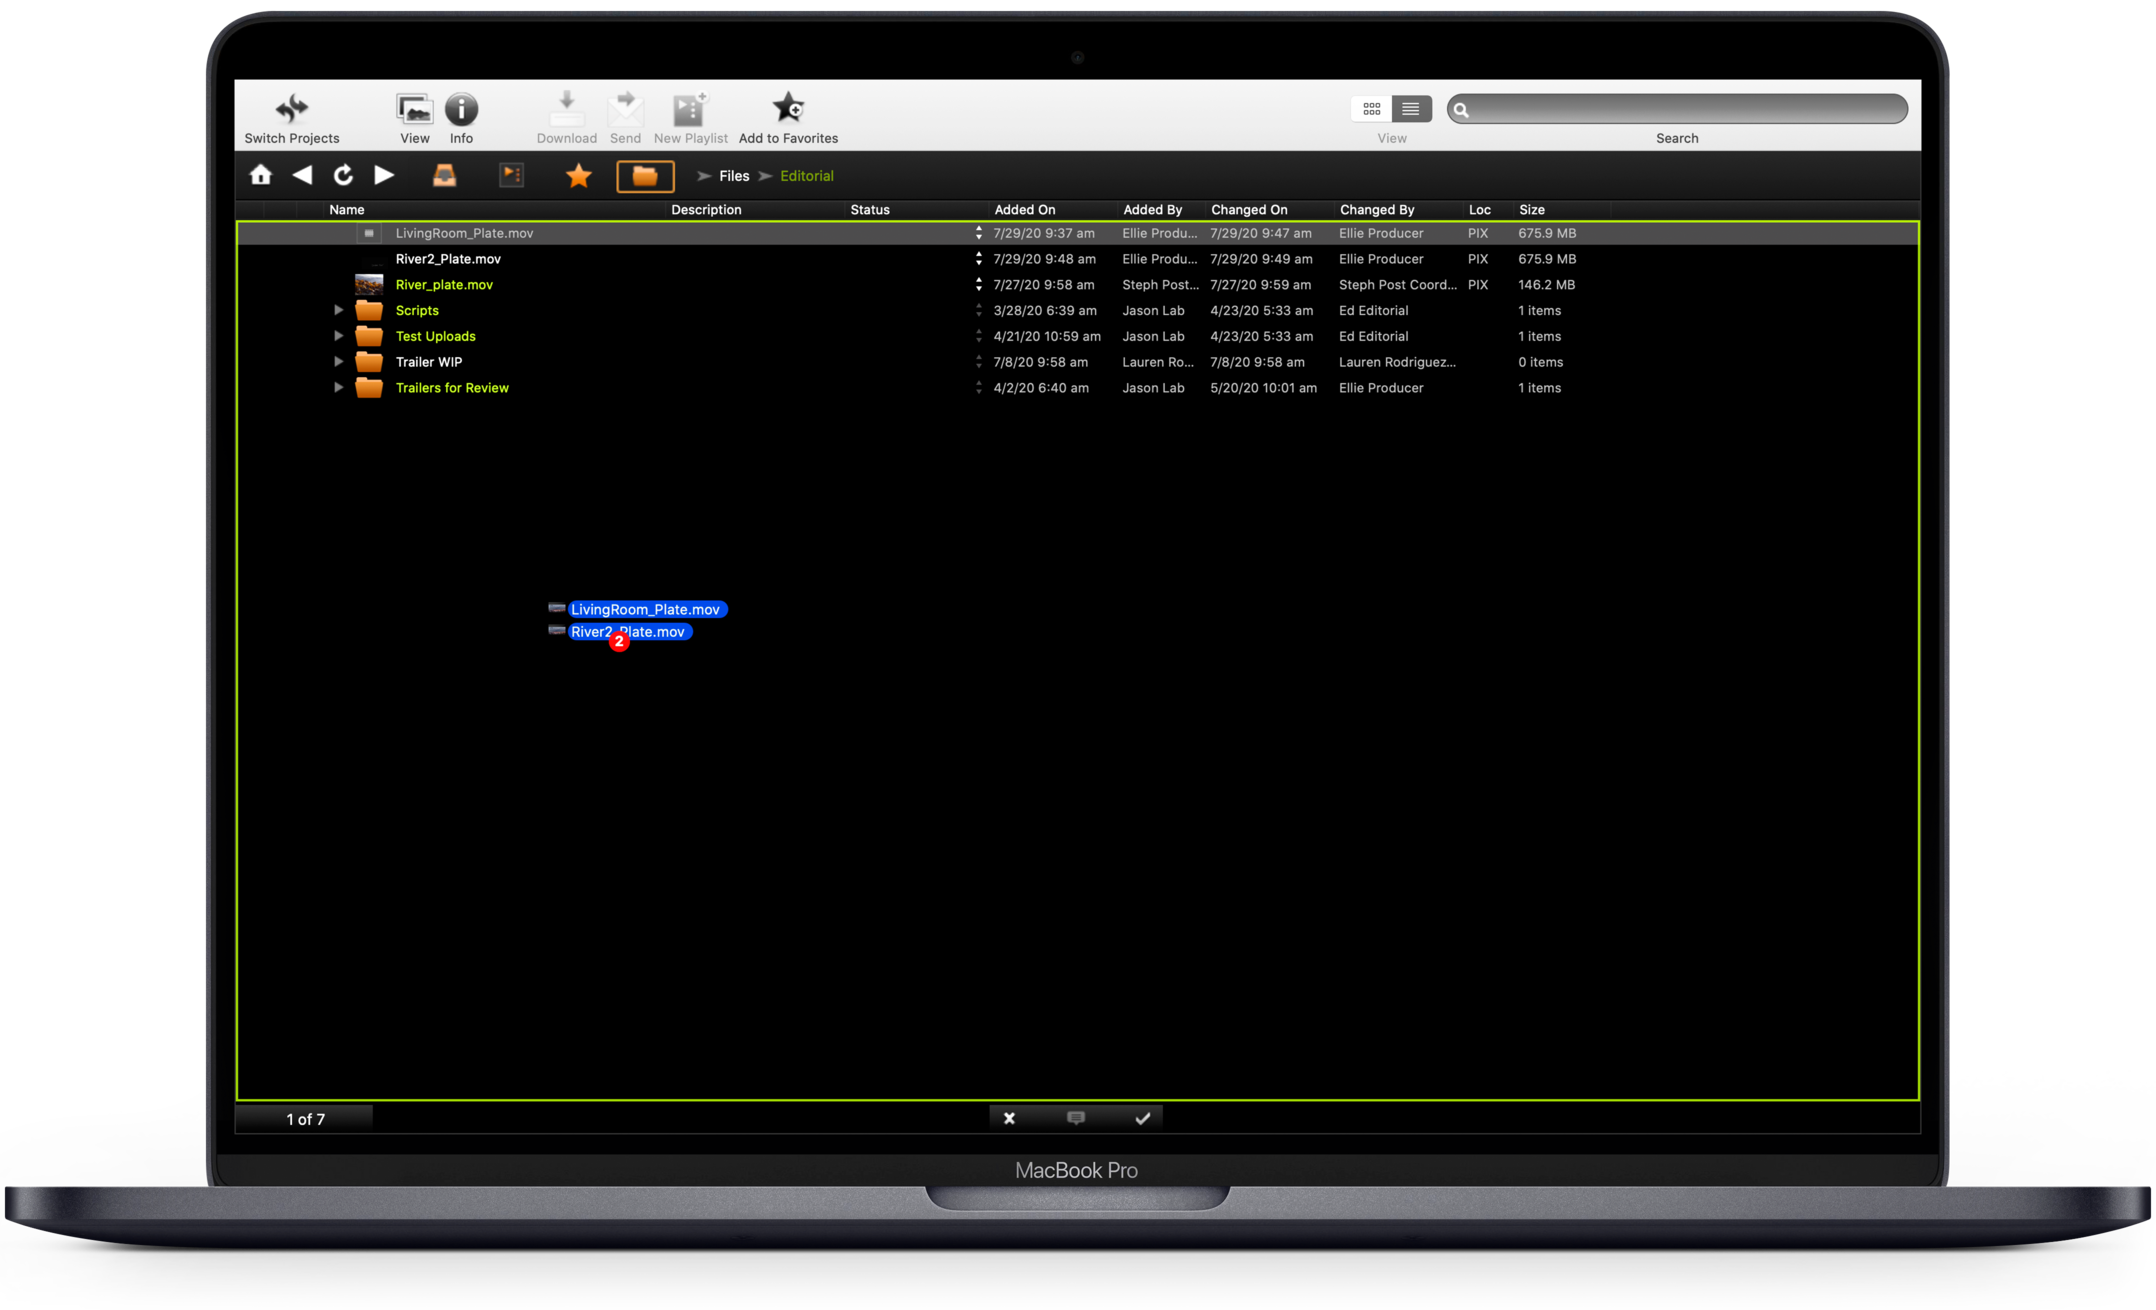Open the Inbox tray icon
This screenshot has width=2156, height=1310.
tap(444, 175)
